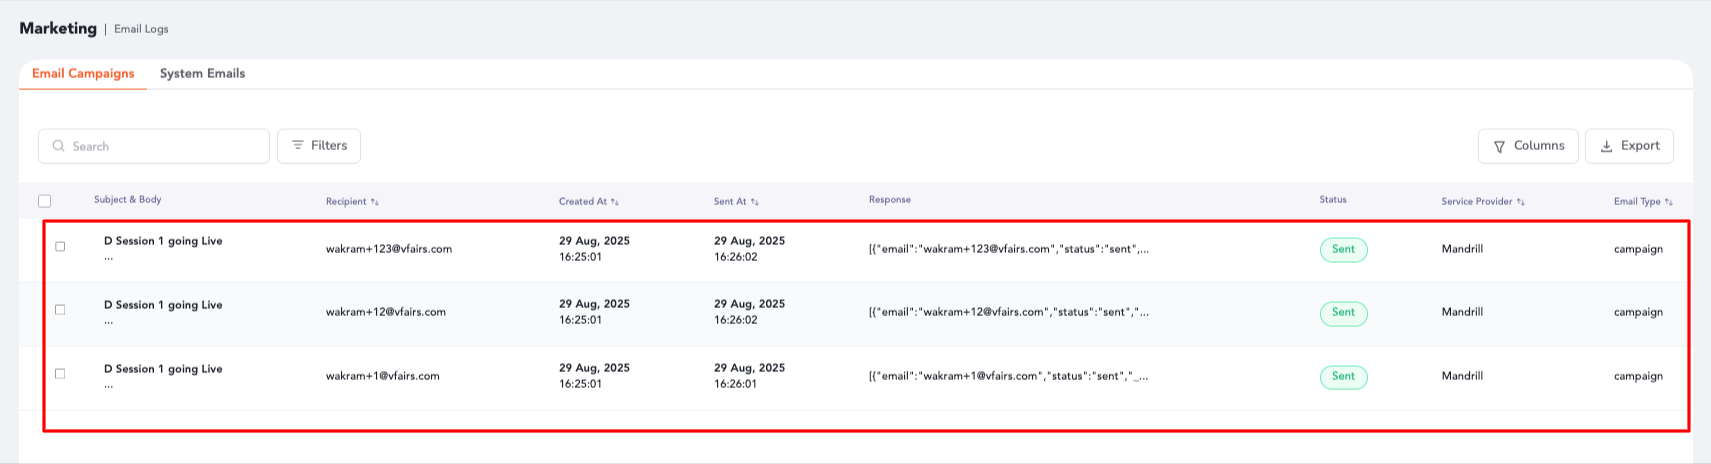Select the Email Campaigns tab

pyautogui.click(x=83, y=74)
